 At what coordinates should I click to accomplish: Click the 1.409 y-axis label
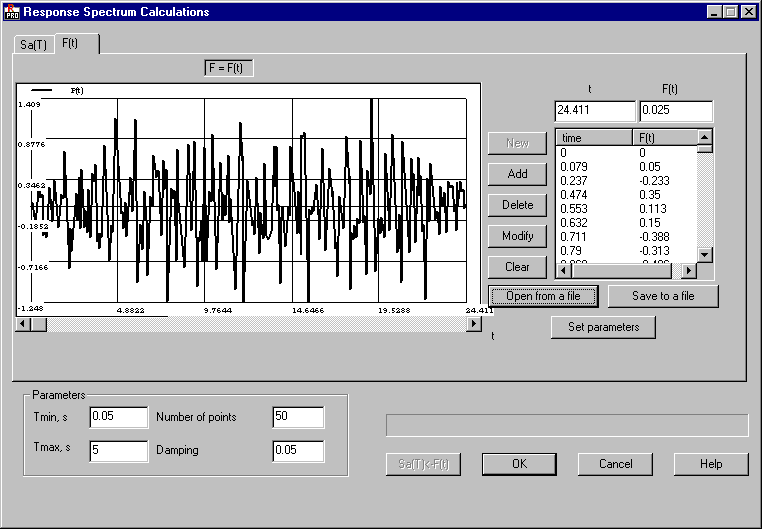tap(29, 104)
